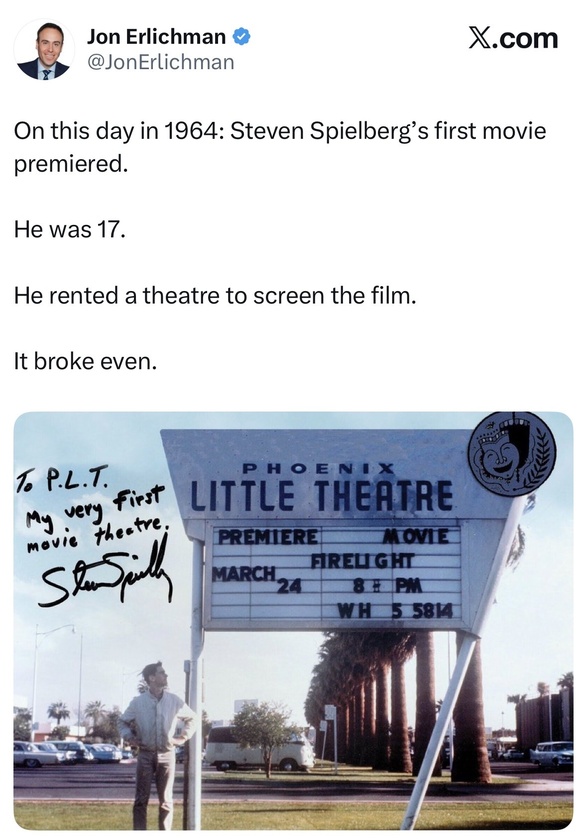Click 'FIRELIGHT' on the marquee board
This screenshot has width=587, height=839.
point(363,561)
